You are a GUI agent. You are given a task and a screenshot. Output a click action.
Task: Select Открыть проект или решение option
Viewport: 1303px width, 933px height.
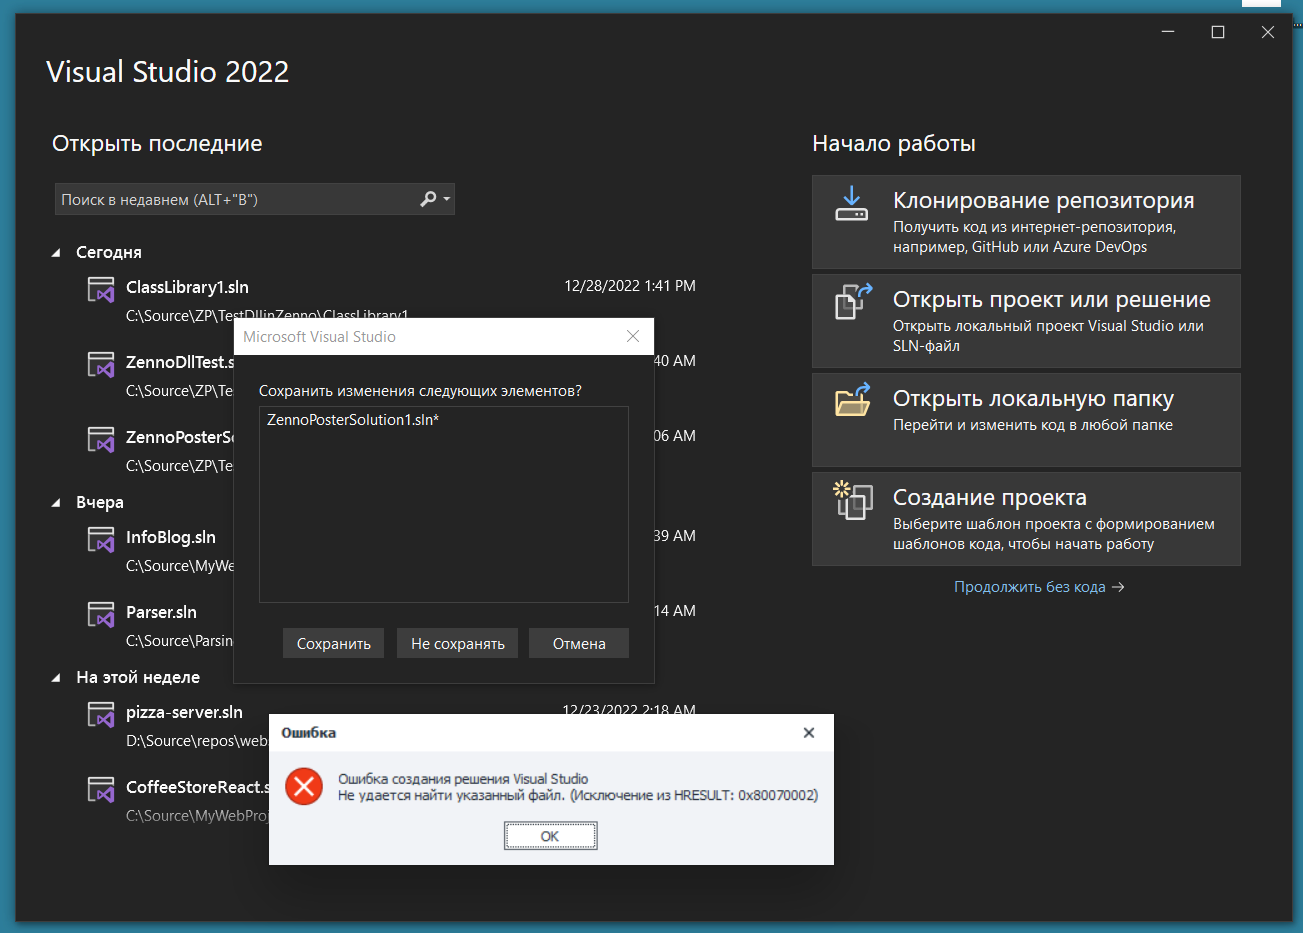[x=1026, y=321]
